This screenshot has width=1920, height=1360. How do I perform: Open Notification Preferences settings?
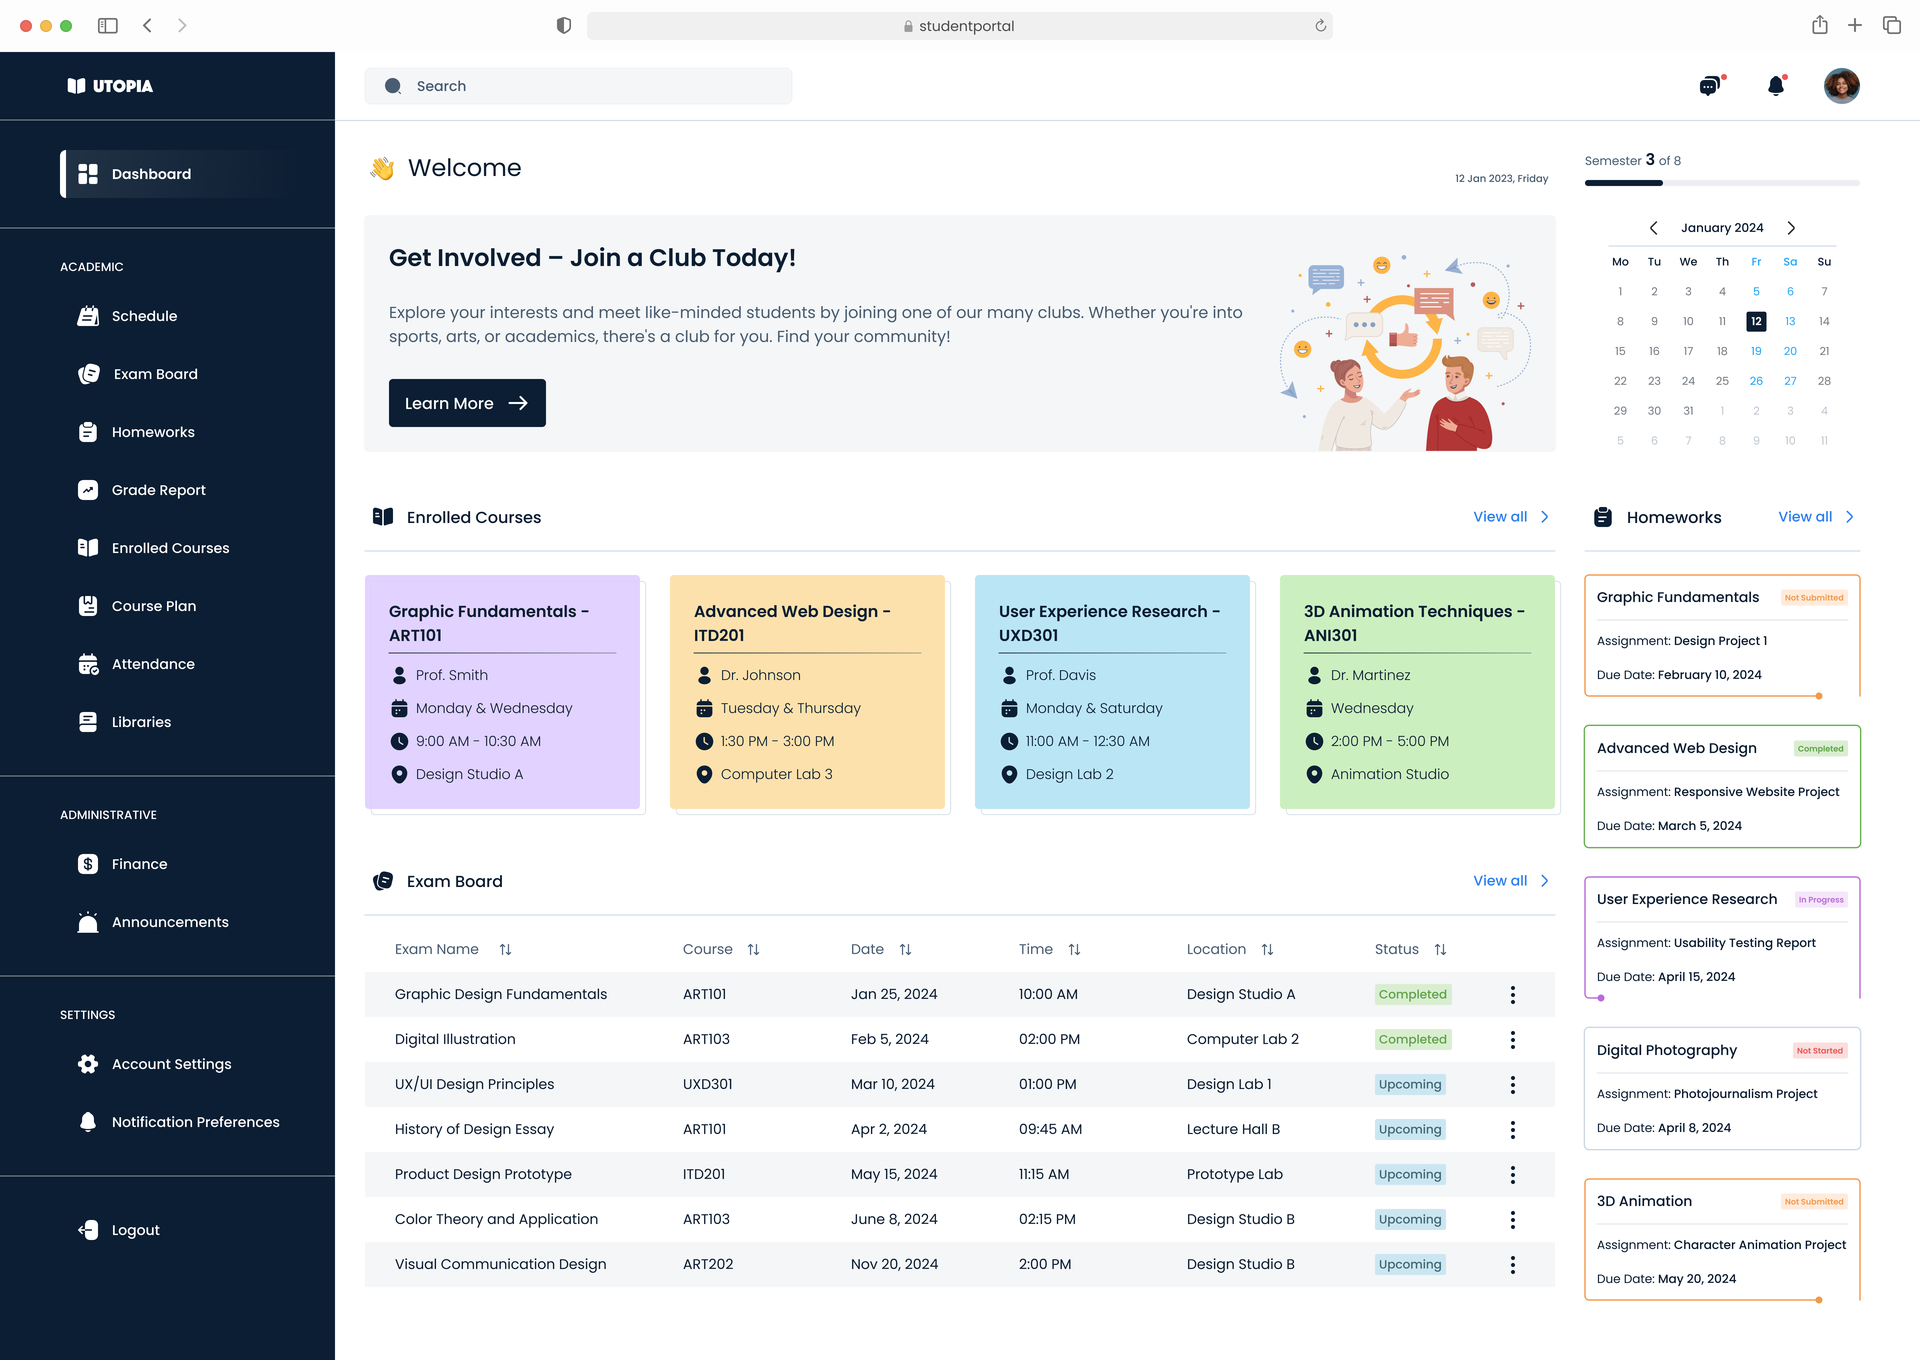(195, 1122)
